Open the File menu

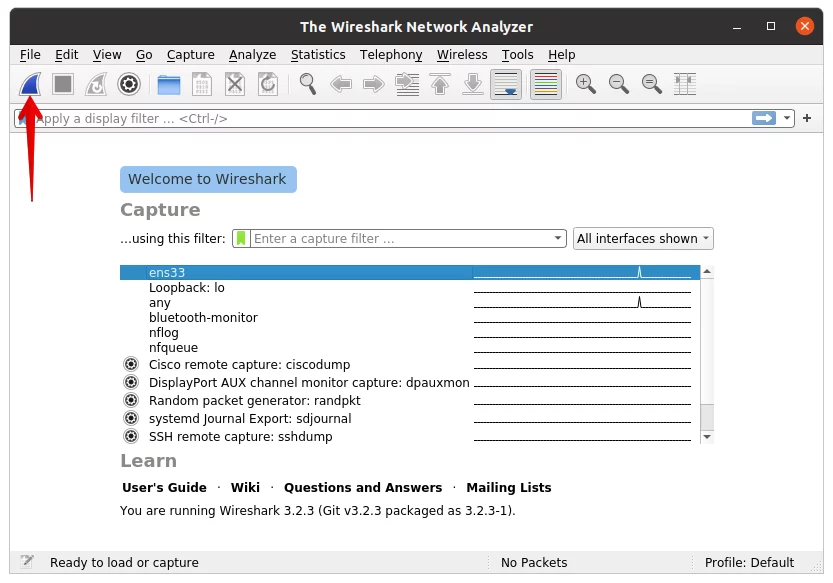[30, 55]
